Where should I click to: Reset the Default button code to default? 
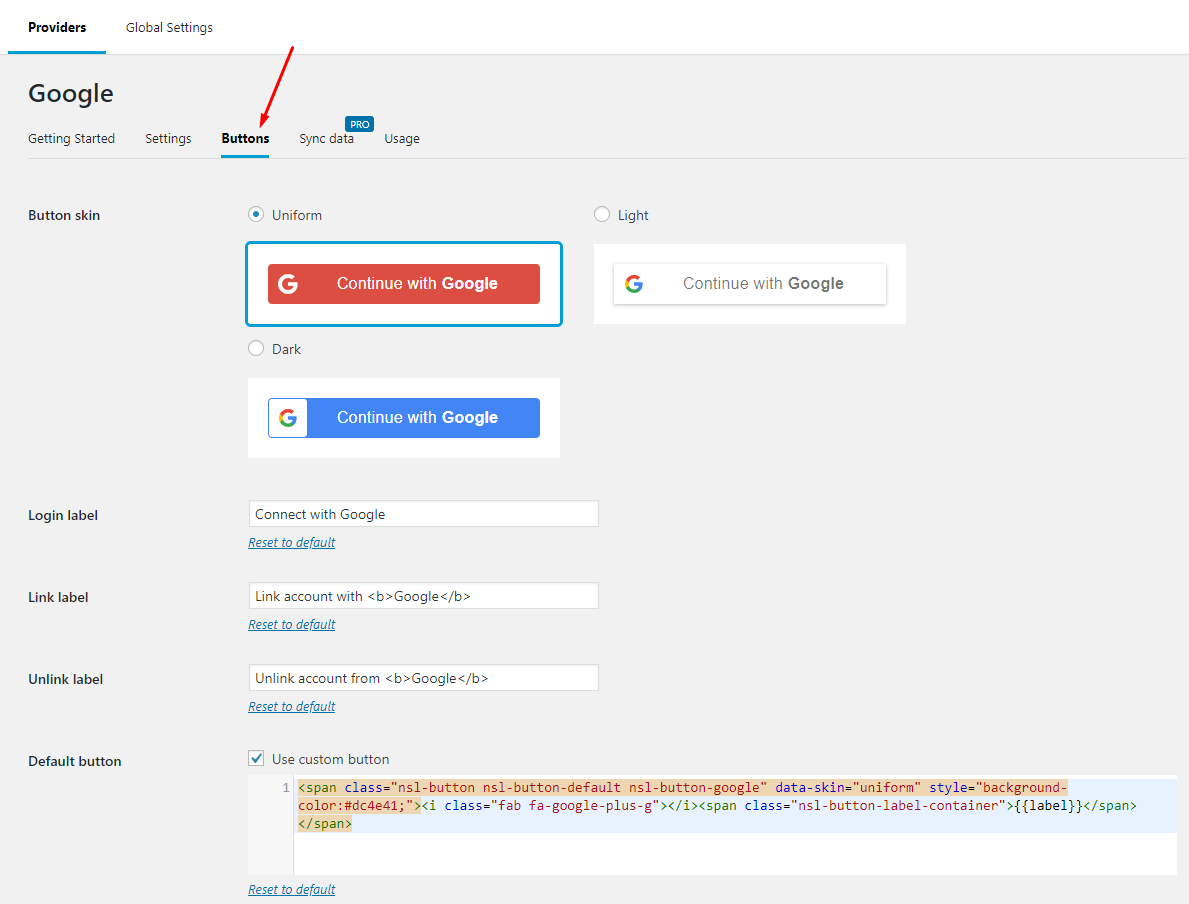[x=291, y=889]
